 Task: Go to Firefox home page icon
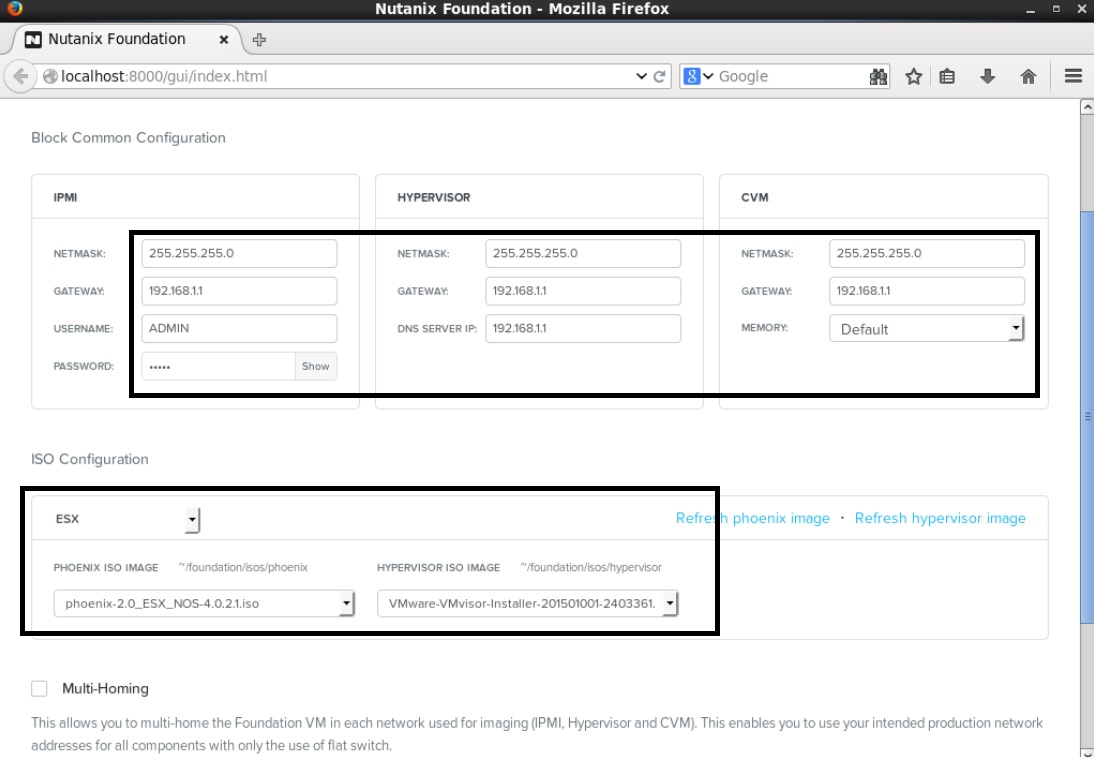[1028, 76]
